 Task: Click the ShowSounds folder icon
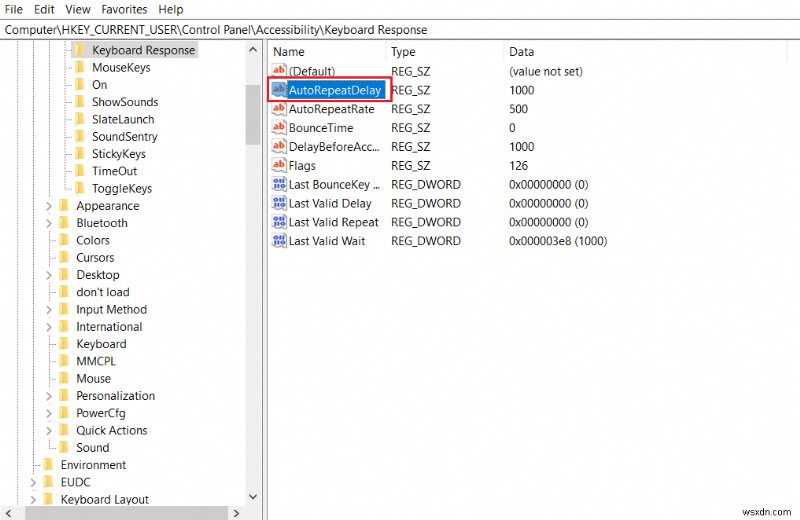(x=80, y=102)
